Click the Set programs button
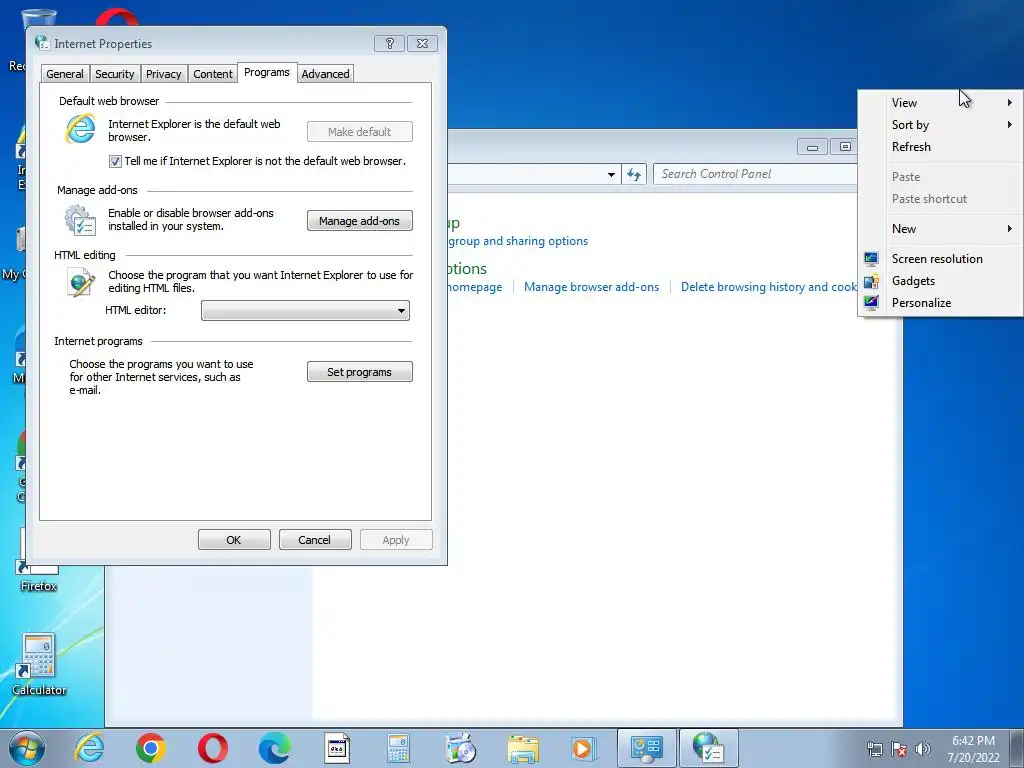Image resolution: width=1024 pixels, height=768 pixels. [359, 372]
